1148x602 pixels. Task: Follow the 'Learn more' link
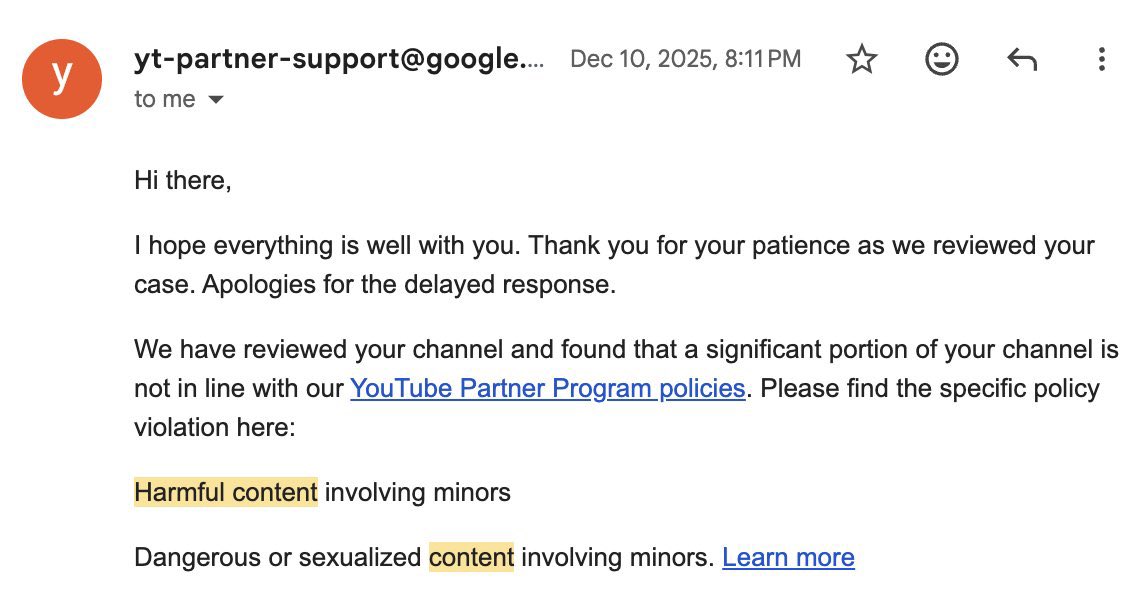tap(788, 557)
